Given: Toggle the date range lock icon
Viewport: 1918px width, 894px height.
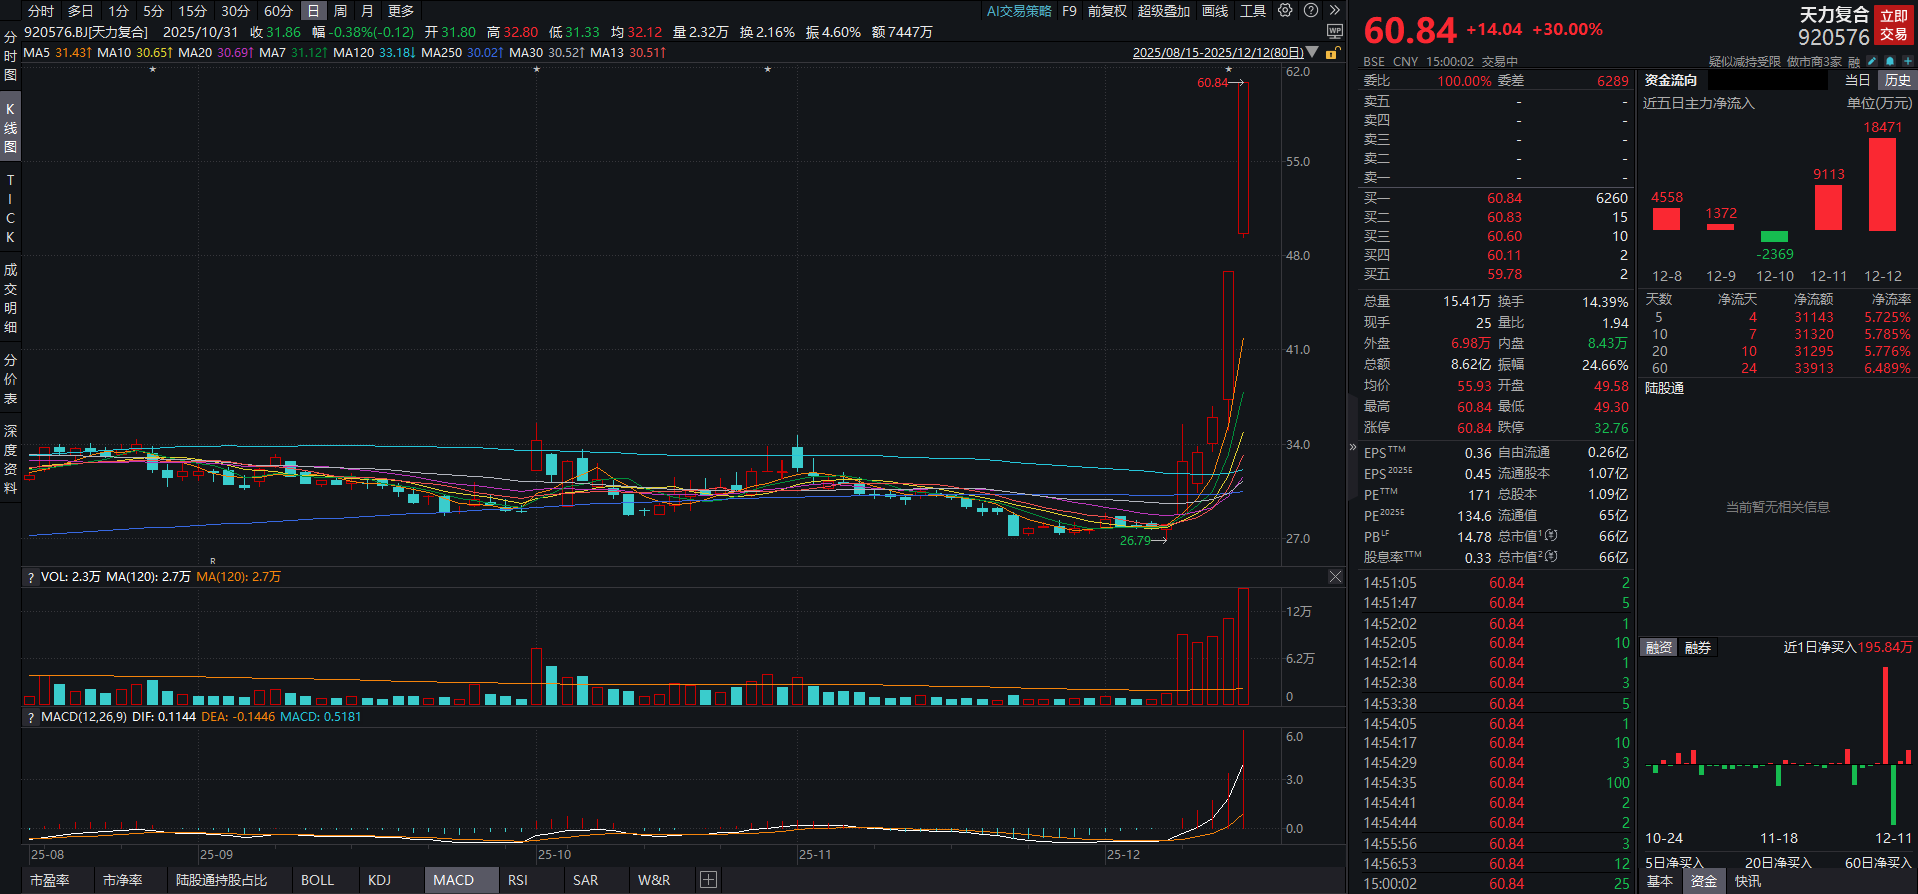Looking at the screenshot, I should click(x=1332, y=53).
